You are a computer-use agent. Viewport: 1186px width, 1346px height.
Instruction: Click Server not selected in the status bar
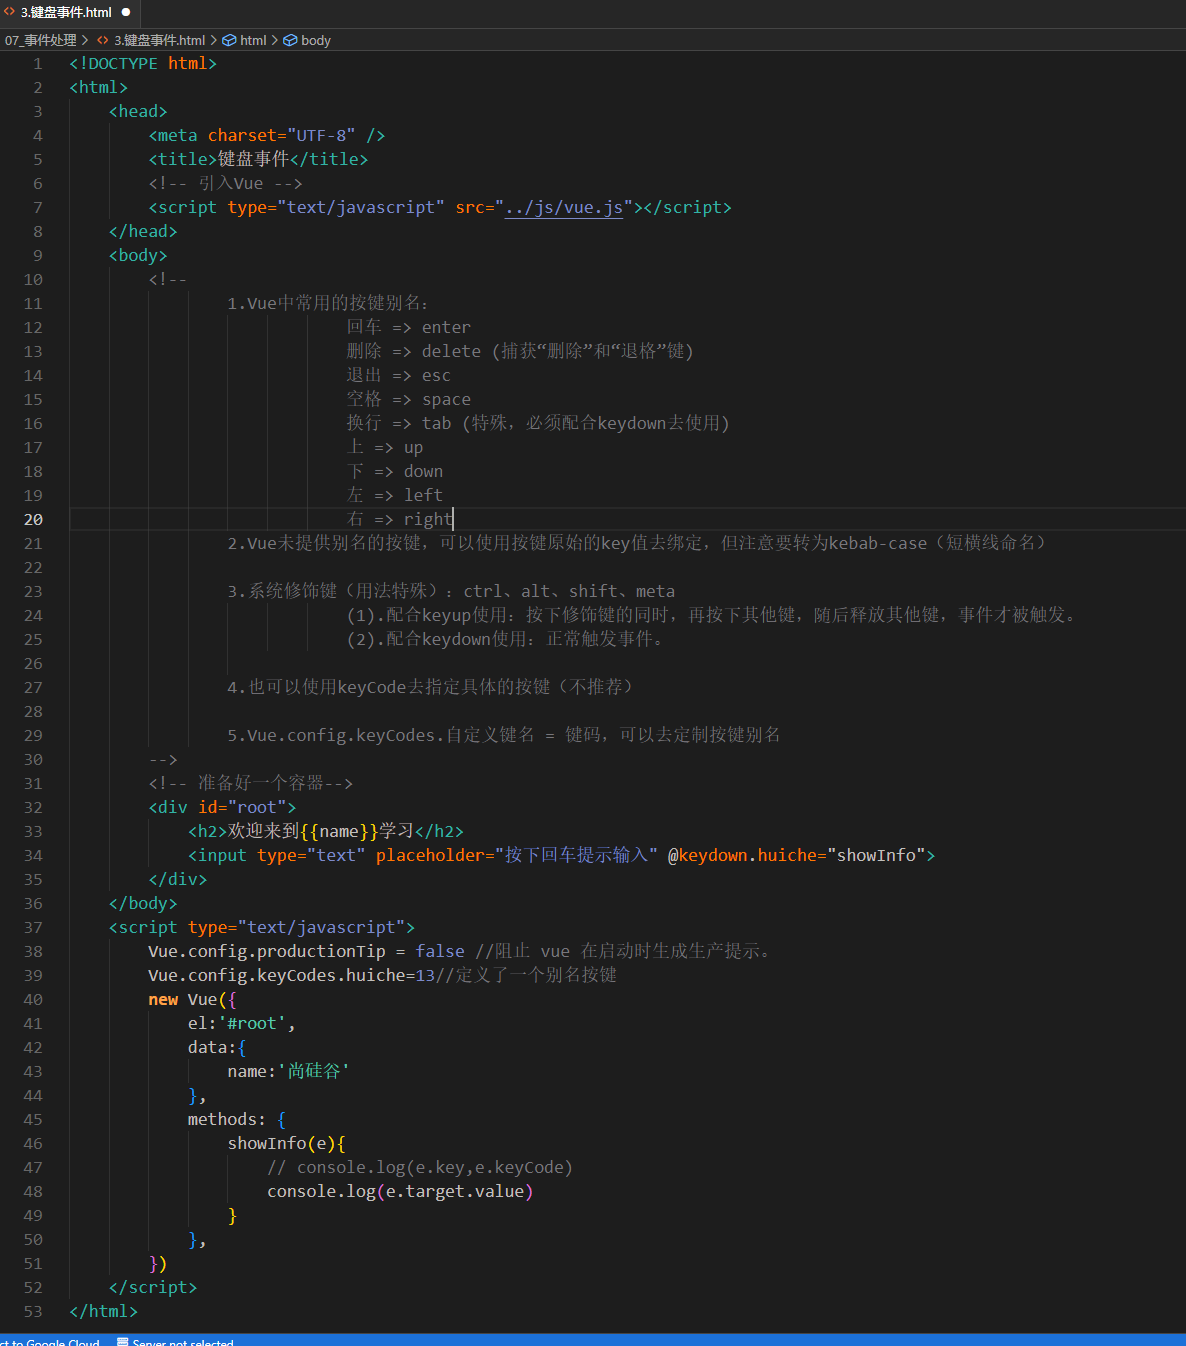[183, 1342]
